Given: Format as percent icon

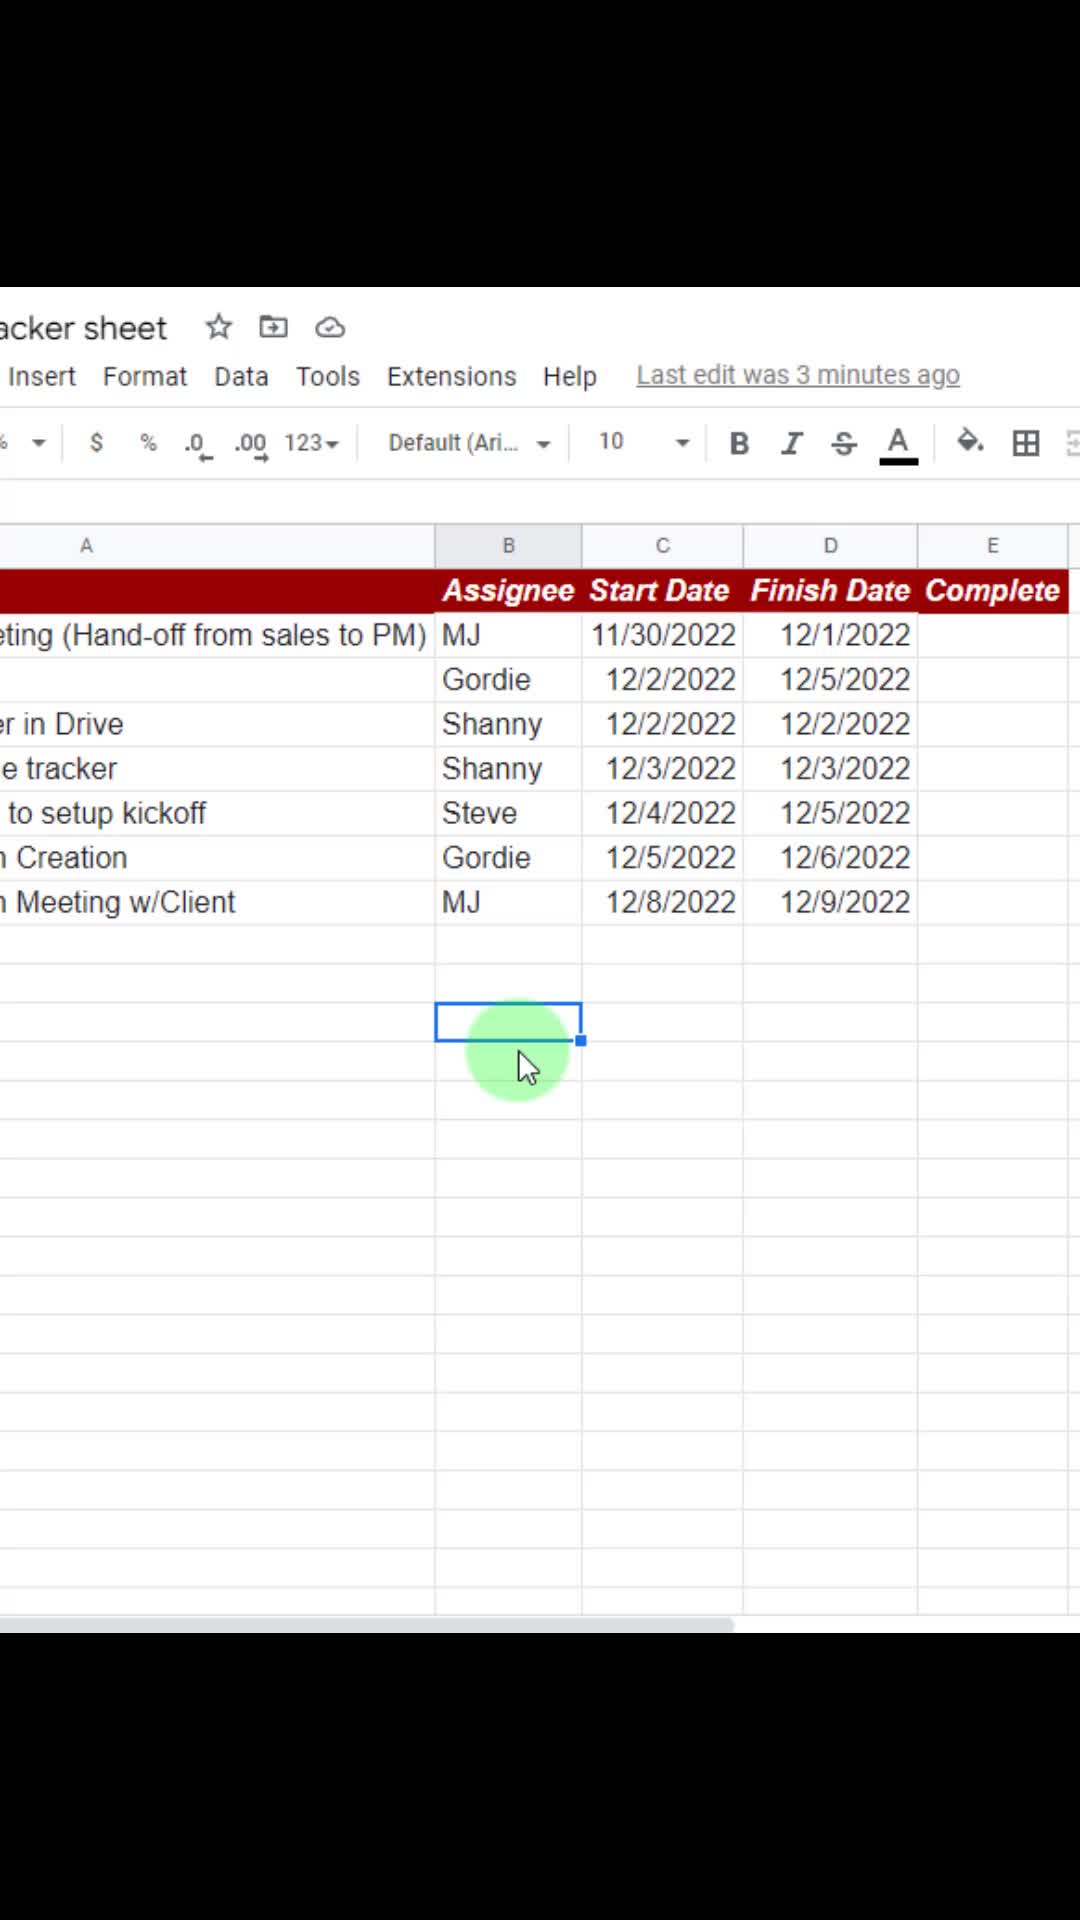Looking at the screenshot, I should (148, 442).
